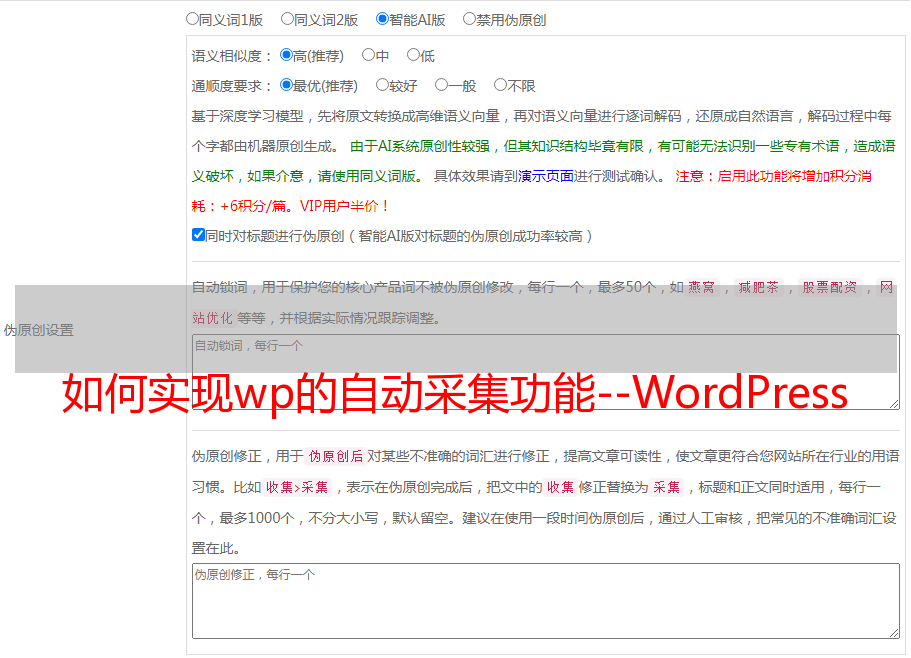Click the 股票配资 example keyword
This screenshot has width=911, height=658.
pos(830,287)
